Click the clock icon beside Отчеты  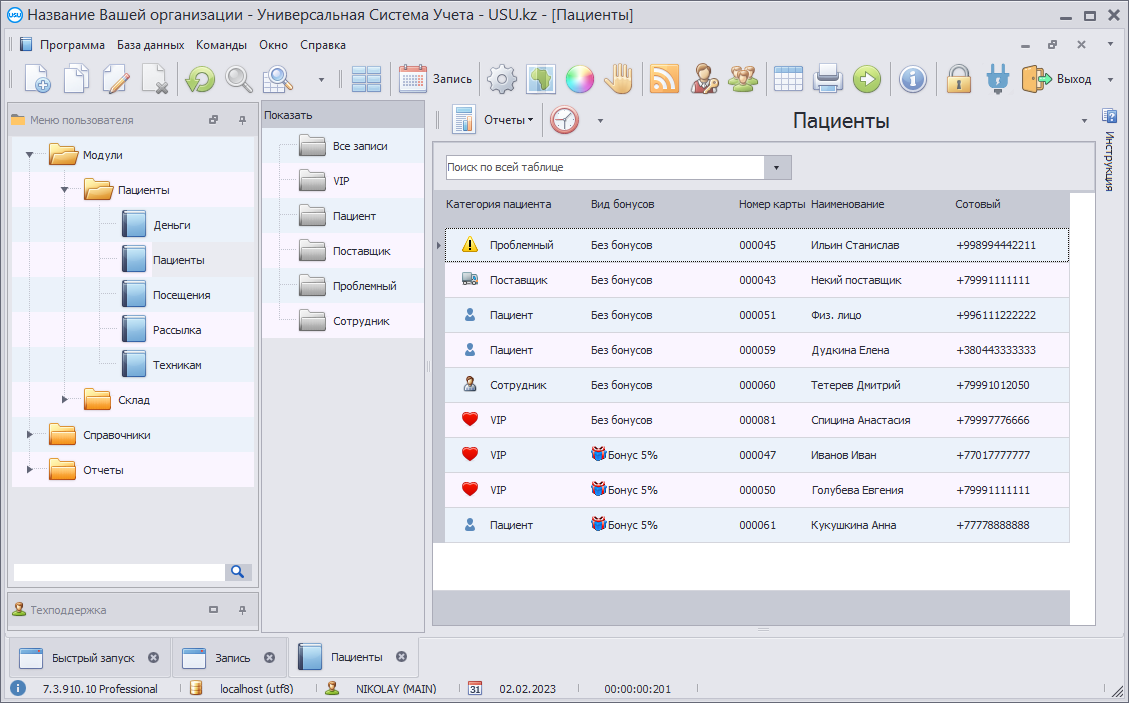point(565,120)
